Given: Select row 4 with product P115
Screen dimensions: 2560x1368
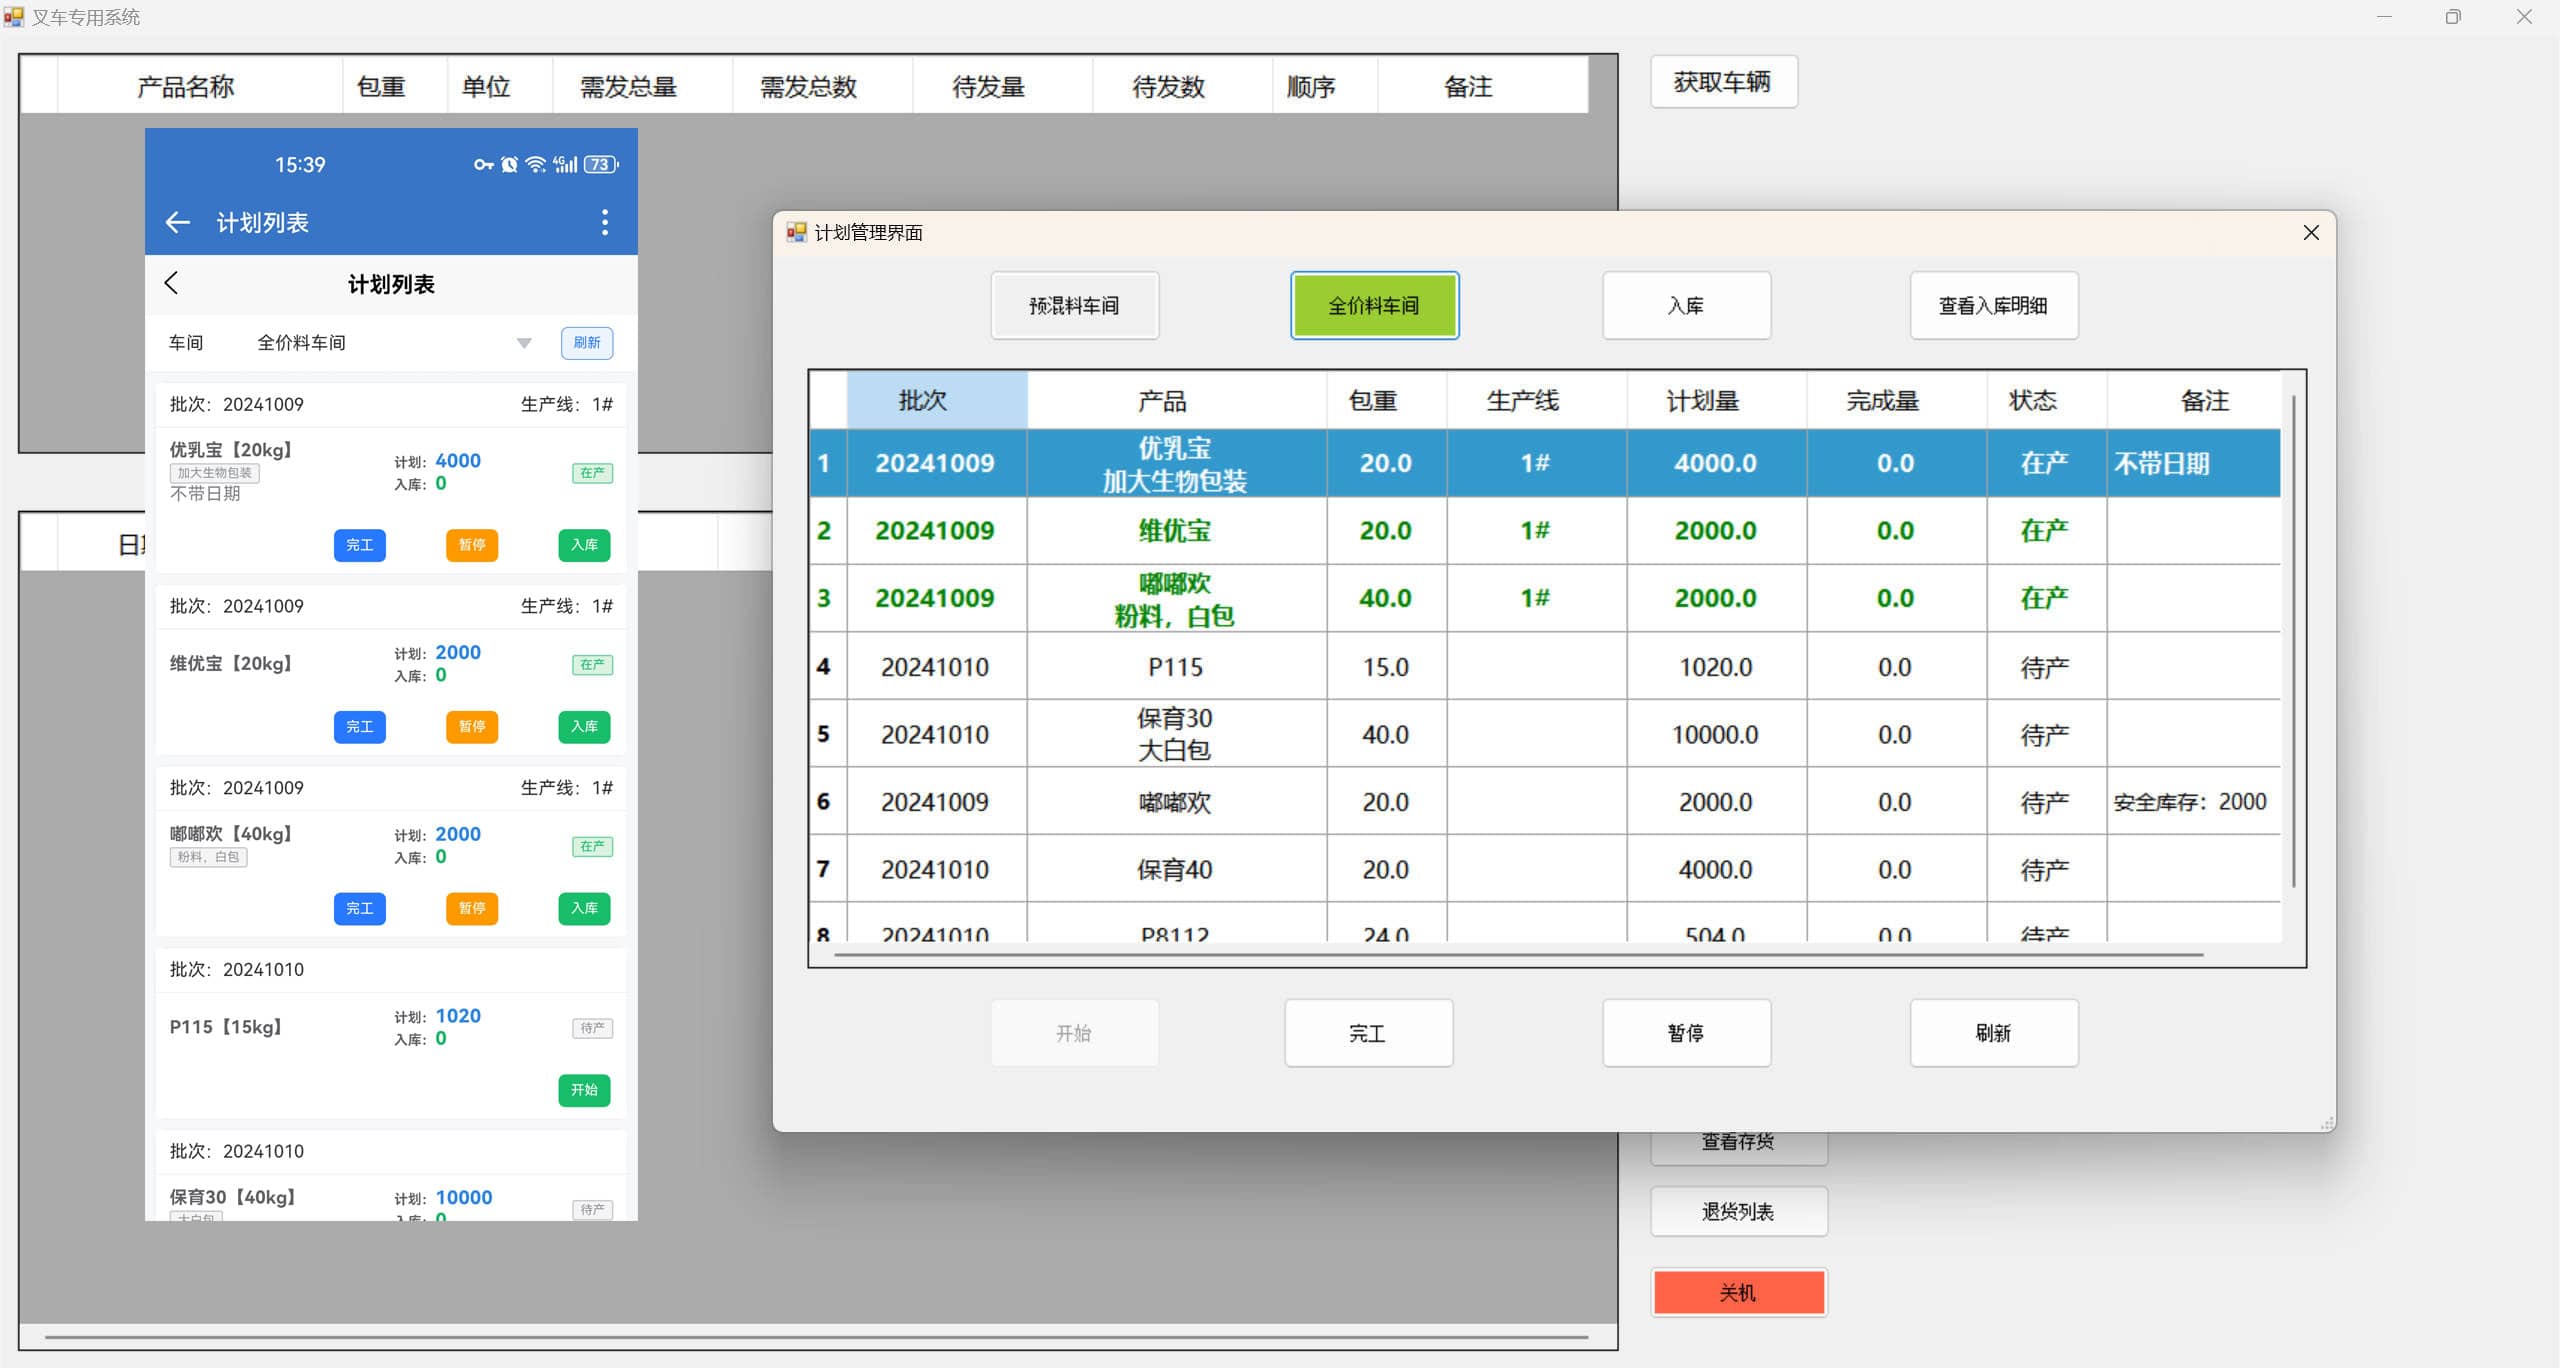Looking at the screenshot, I should tap(1175, 666).
